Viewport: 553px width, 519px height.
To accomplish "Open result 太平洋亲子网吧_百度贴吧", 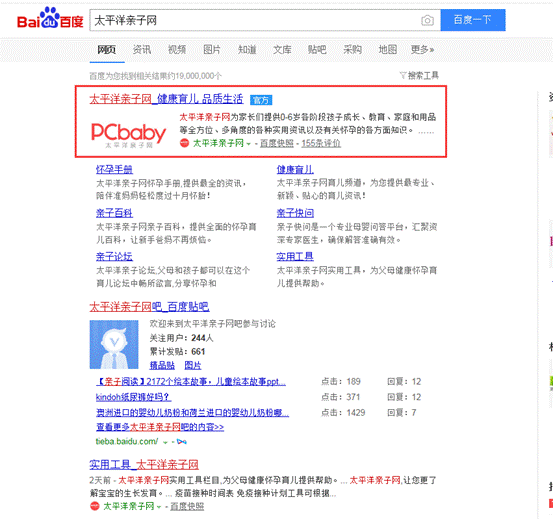I will pos(150,307).
